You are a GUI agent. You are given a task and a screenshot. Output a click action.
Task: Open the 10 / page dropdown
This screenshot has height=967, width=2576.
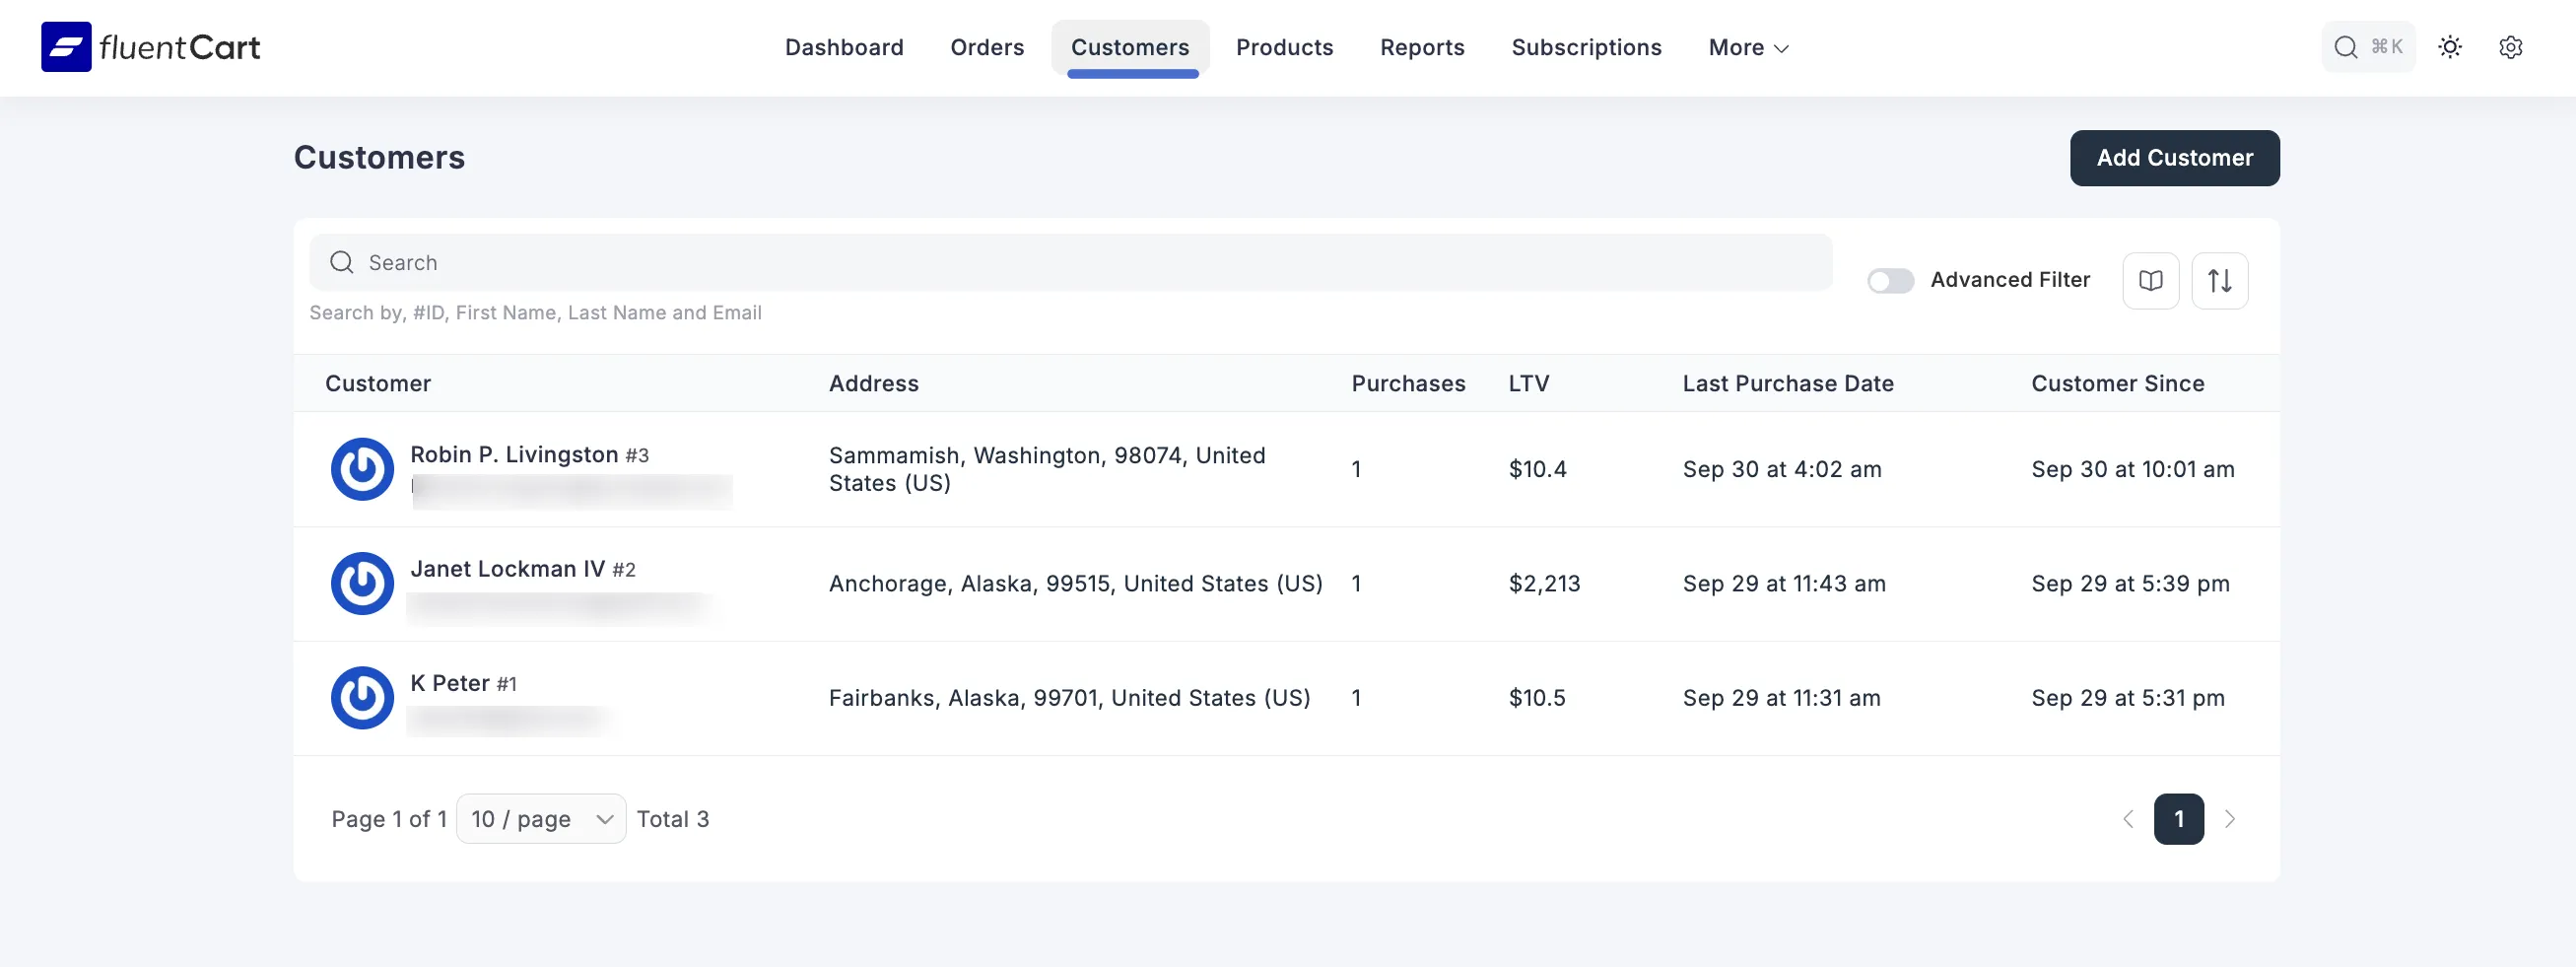[x=541, y=819]
